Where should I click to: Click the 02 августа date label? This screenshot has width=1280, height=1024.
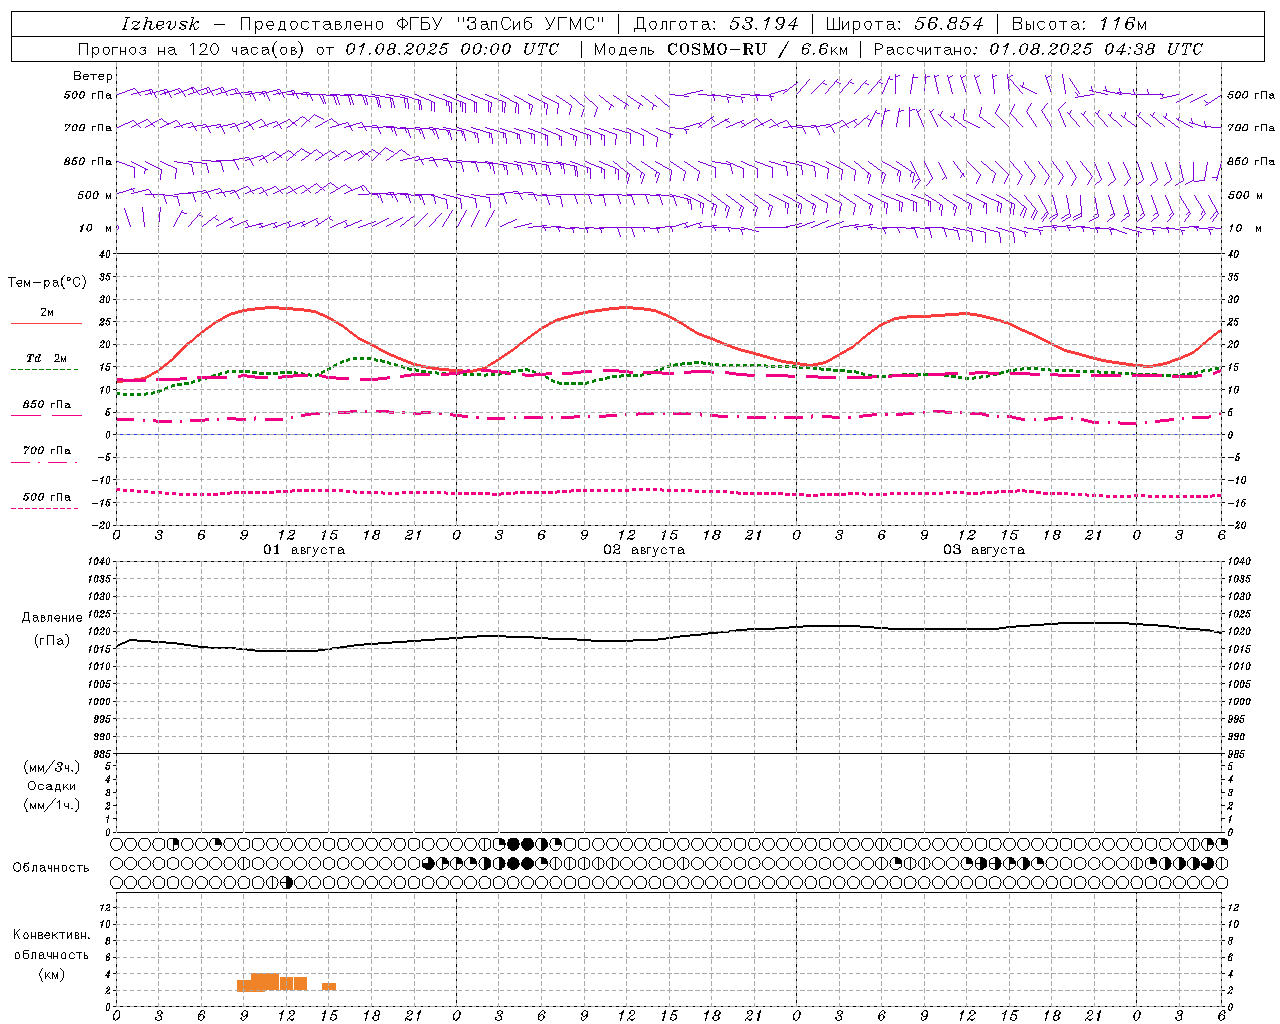click(644, 550)
